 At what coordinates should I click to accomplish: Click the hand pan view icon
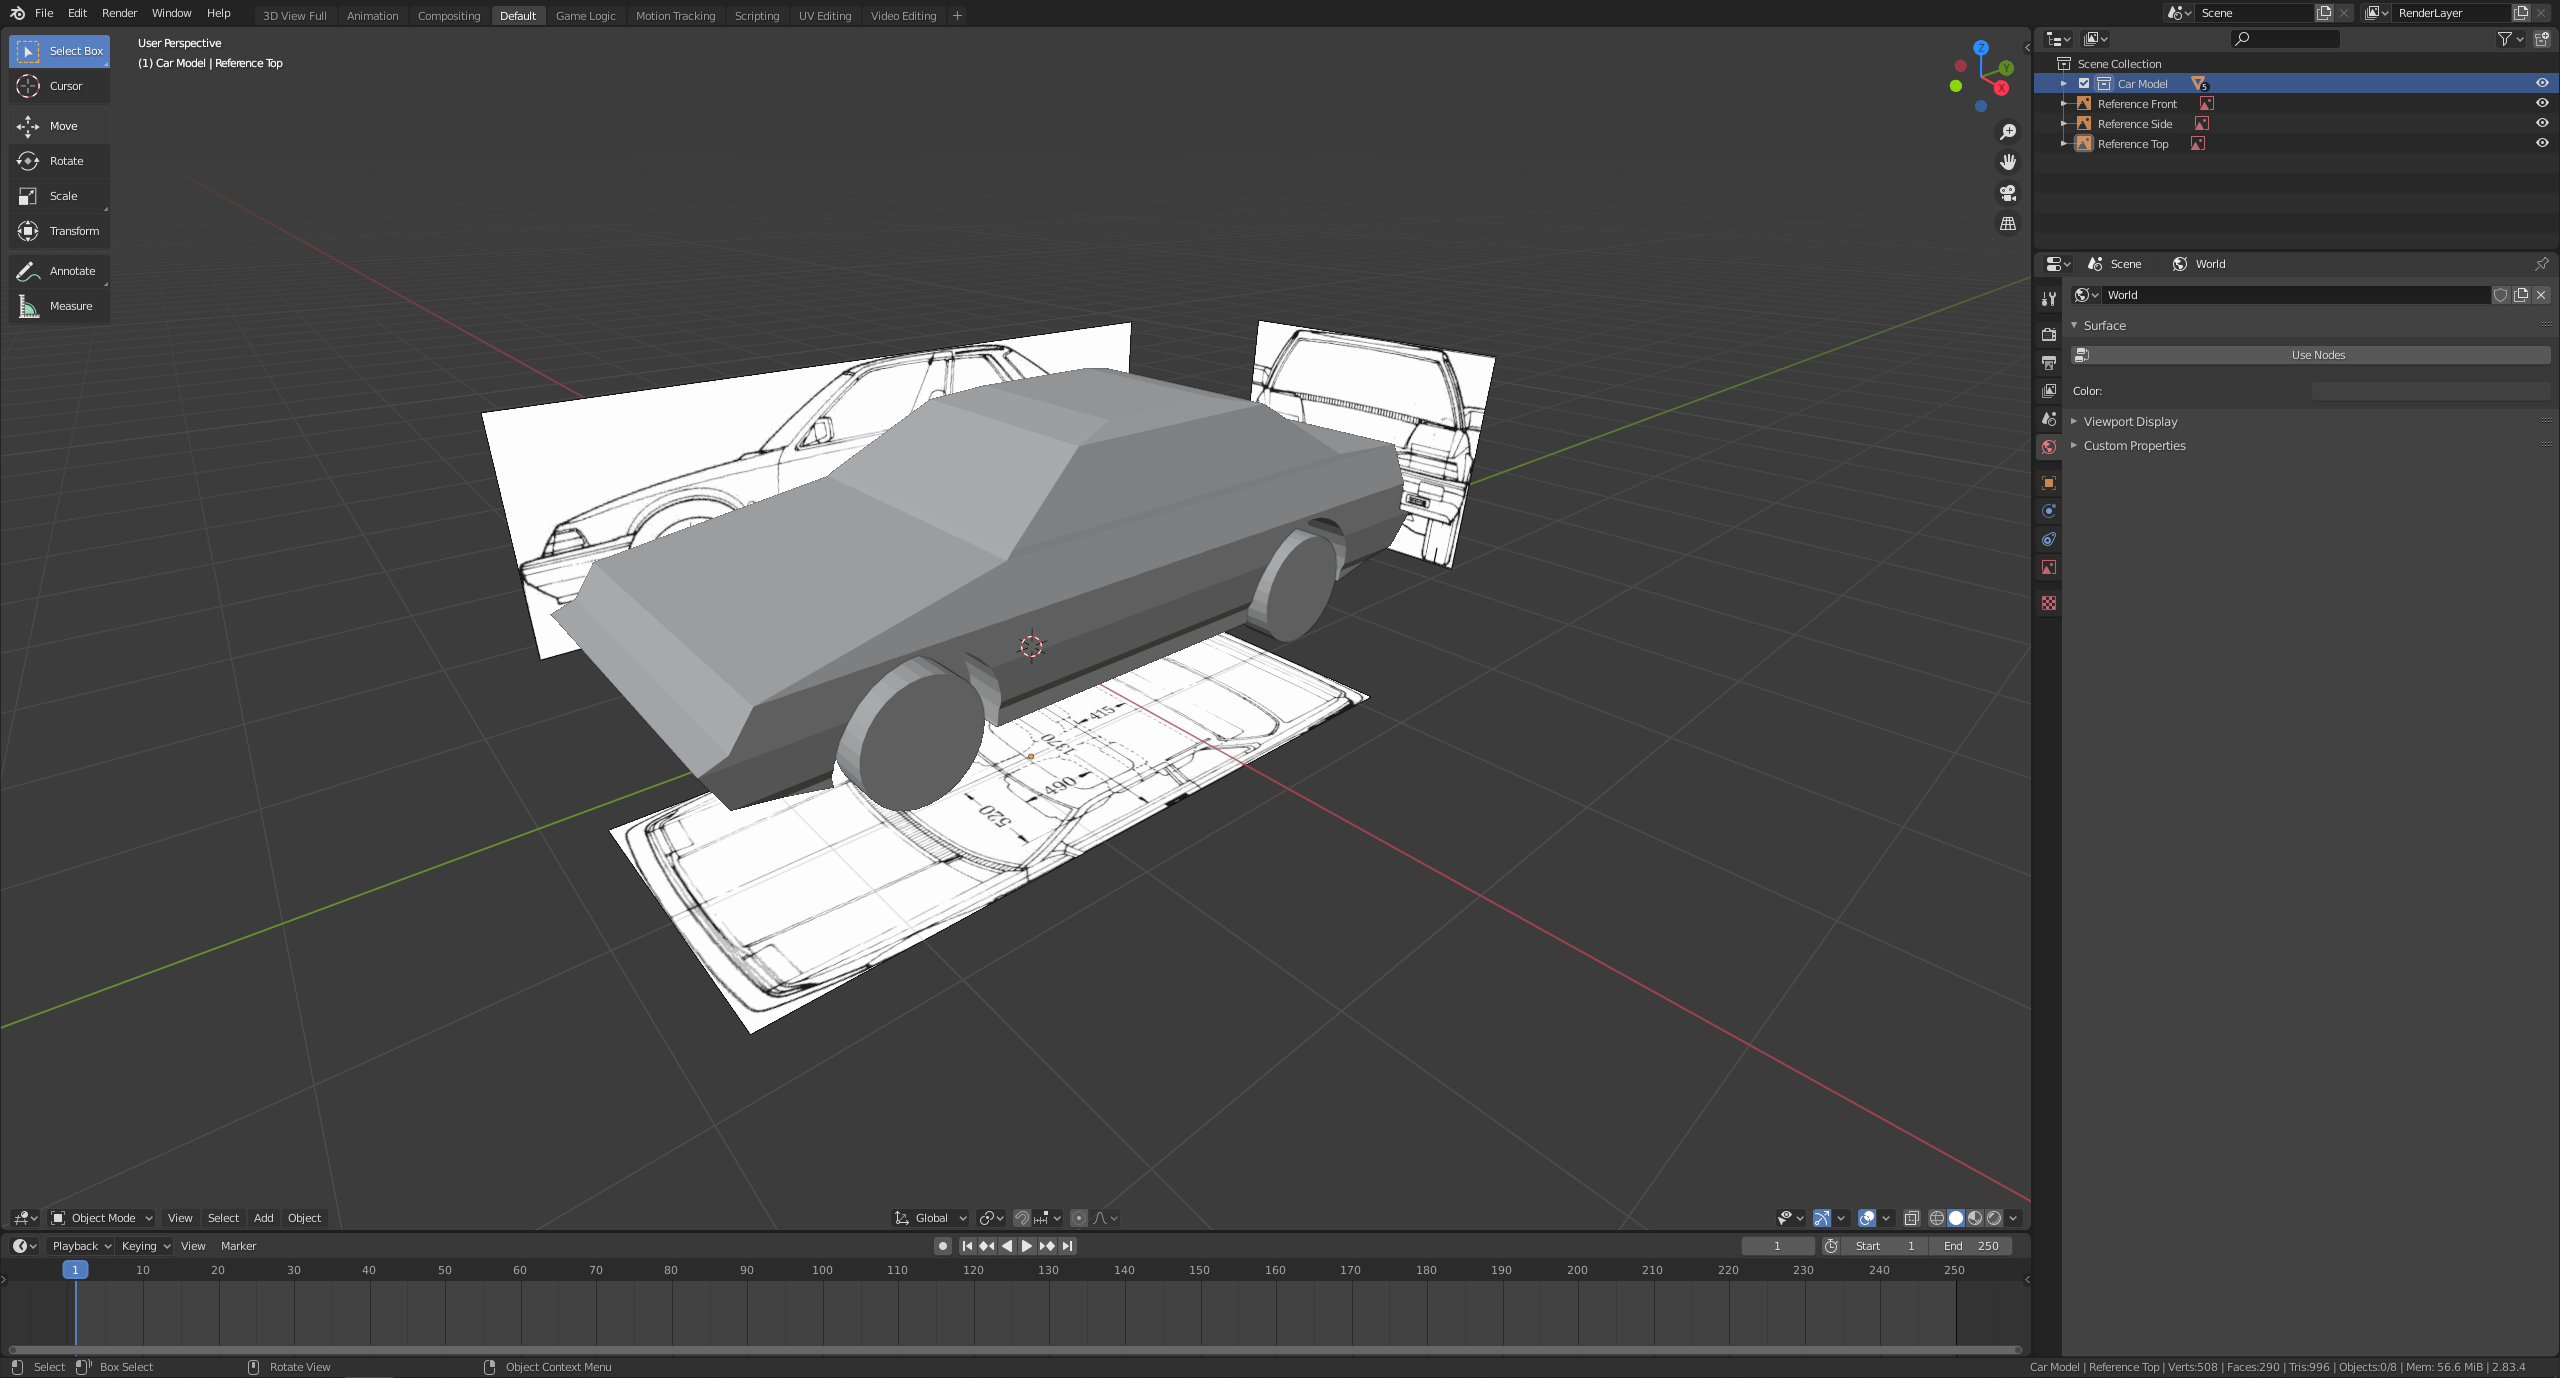pos(2007,162)
